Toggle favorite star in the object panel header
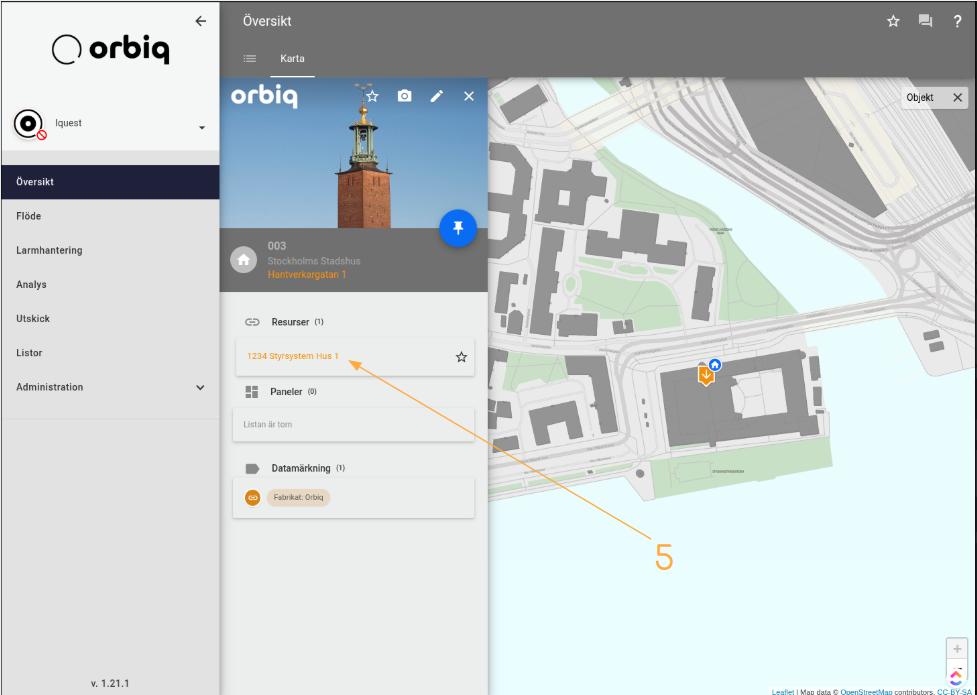The height and width of the screenshot is (695, 977). coord(372,96)
